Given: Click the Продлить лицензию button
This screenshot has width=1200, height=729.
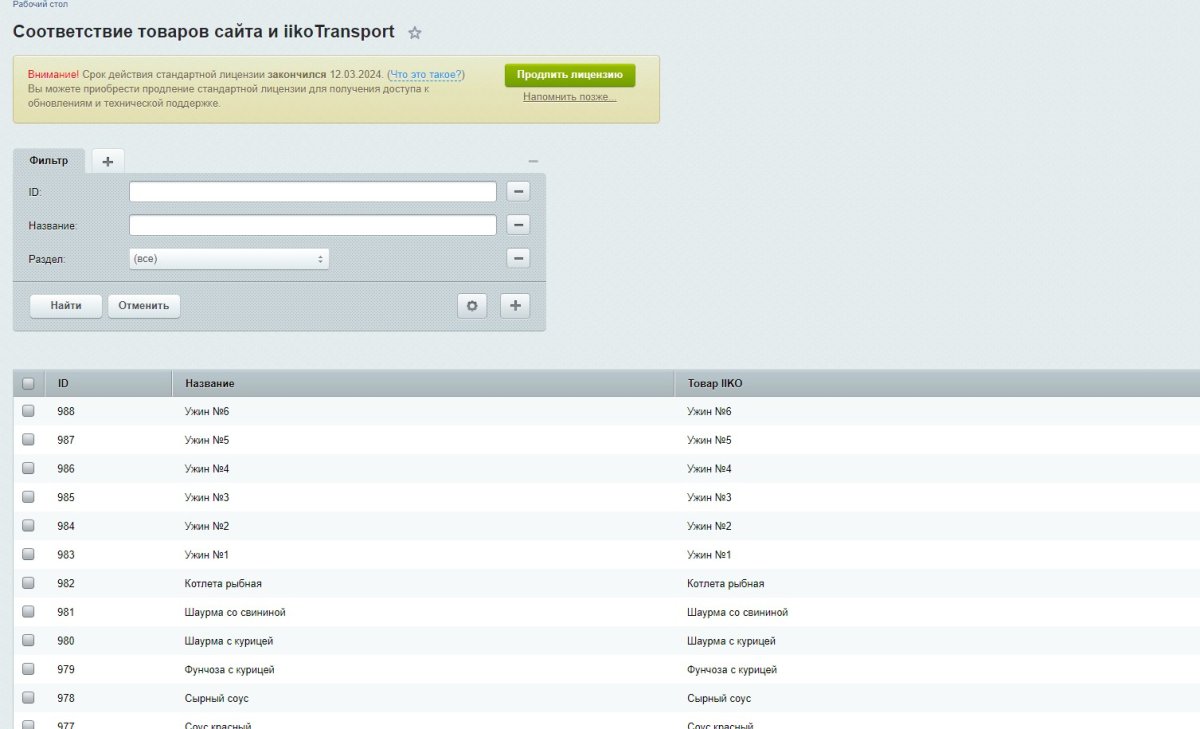Looking at the screenshot, I should (570, 75).
